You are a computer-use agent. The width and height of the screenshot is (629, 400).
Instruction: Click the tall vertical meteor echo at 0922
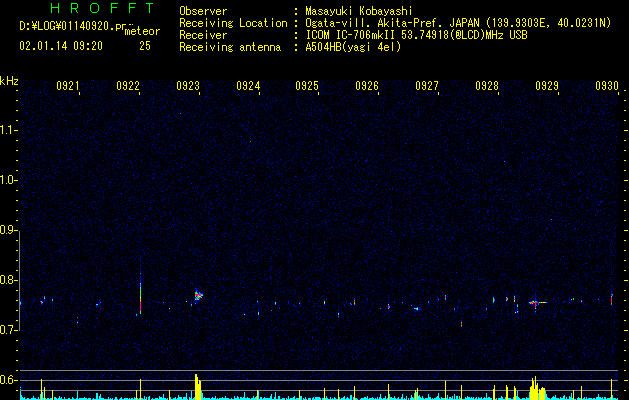pyautogui.click(x=140, y=294)
